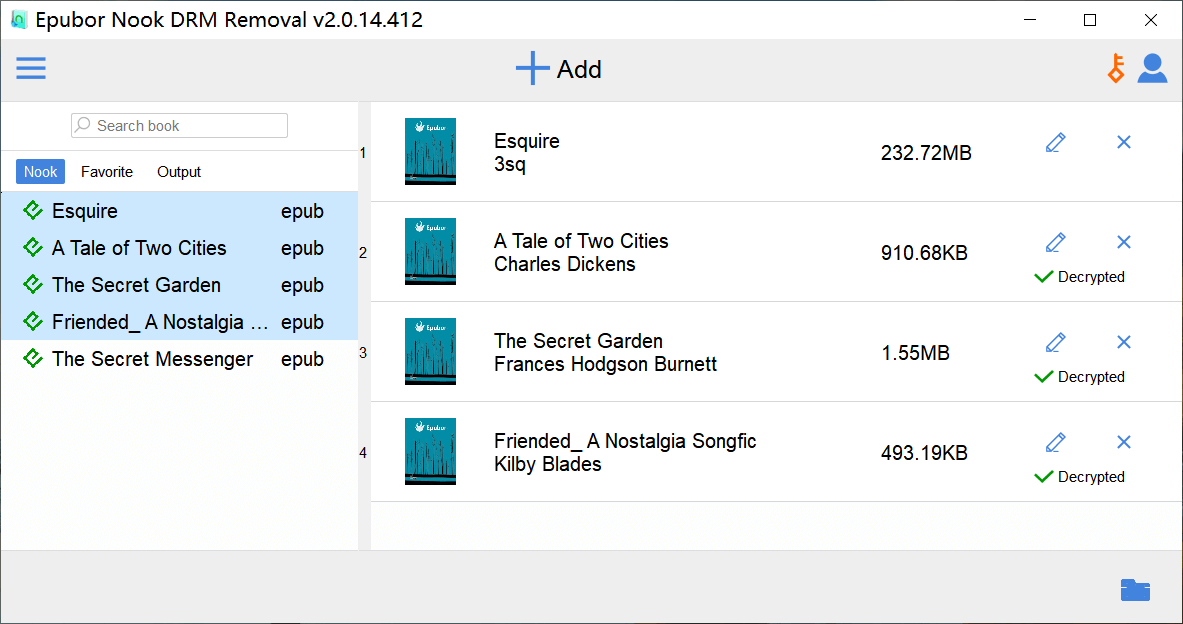Remove A Tale of Two Cities from the queue
This screenshot has height=624, width=1183.
[1123, 242]
